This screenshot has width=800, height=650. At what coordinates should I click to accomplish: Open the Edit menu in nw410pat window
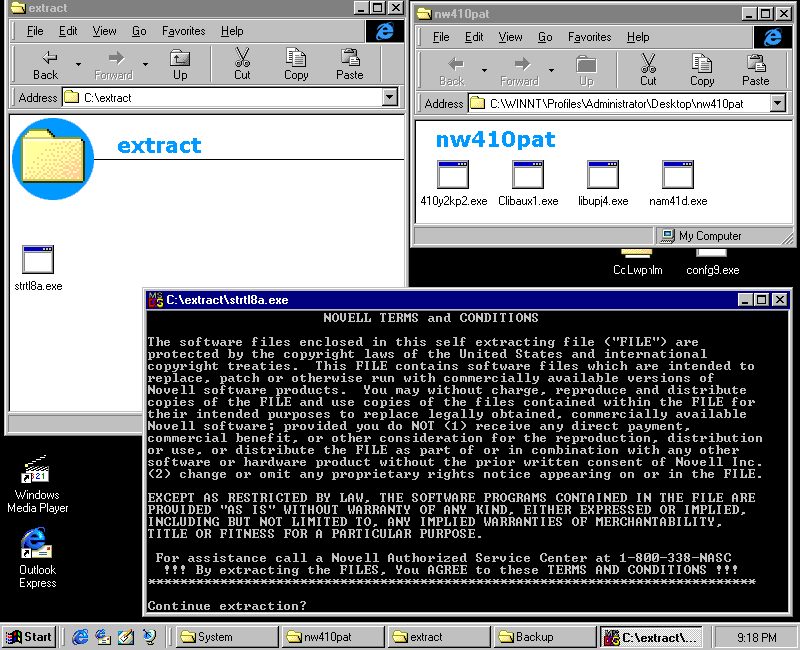[474, 37]
